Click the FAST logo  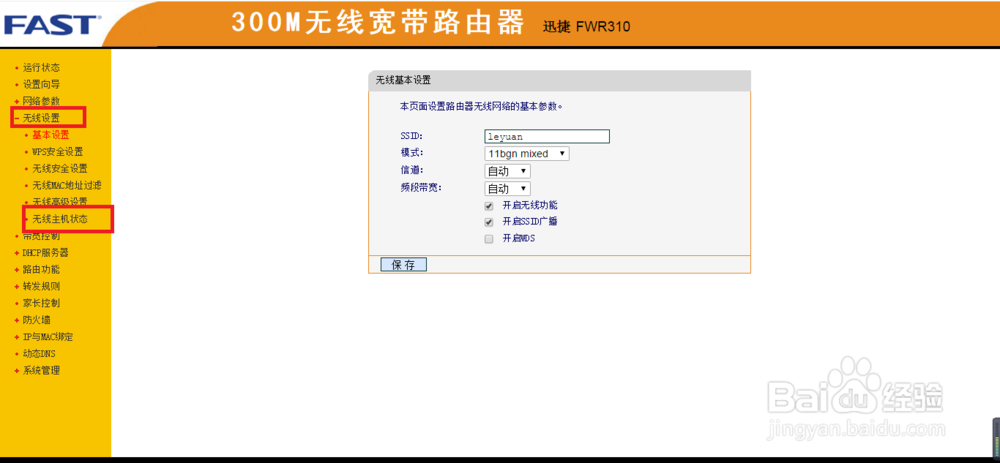click(x=52, y=25)
